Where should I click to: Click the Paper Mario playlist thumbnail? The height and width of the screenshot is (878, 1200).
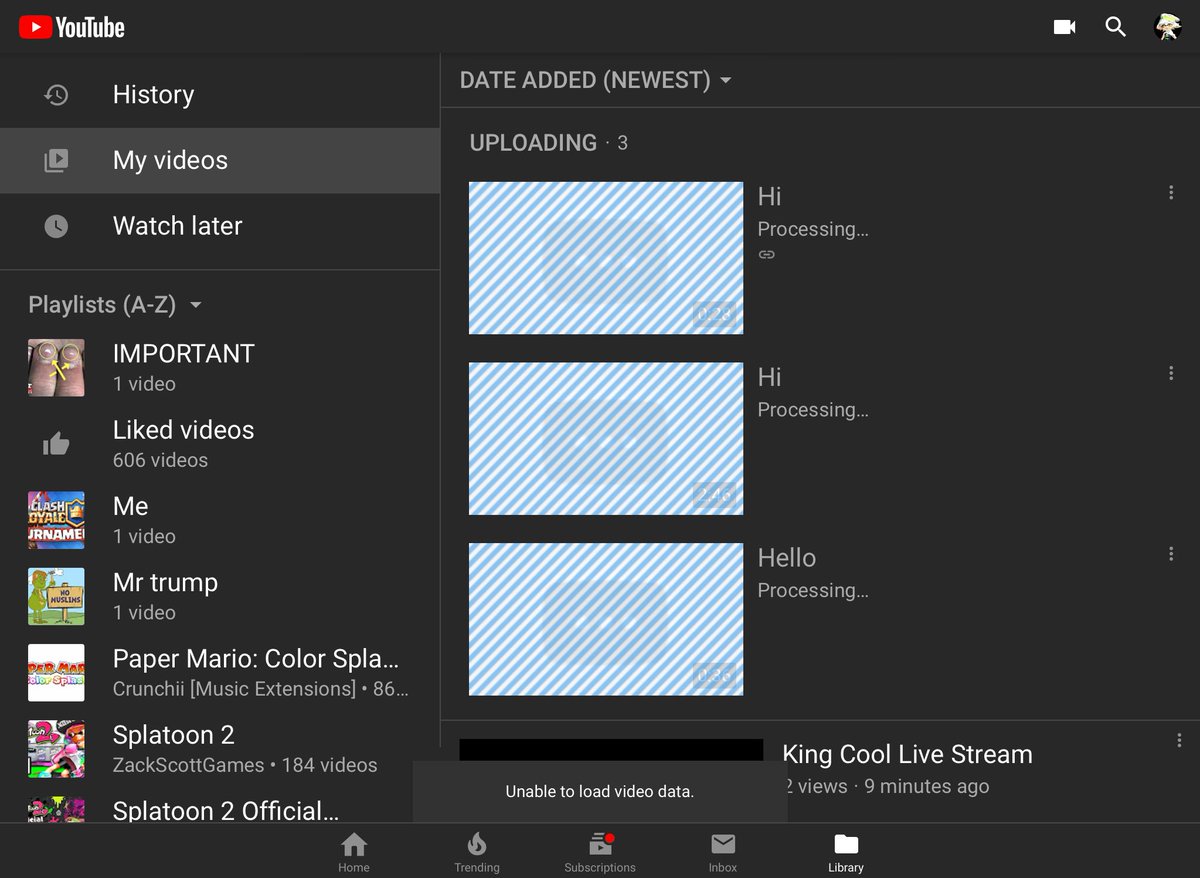pos(56,672)
